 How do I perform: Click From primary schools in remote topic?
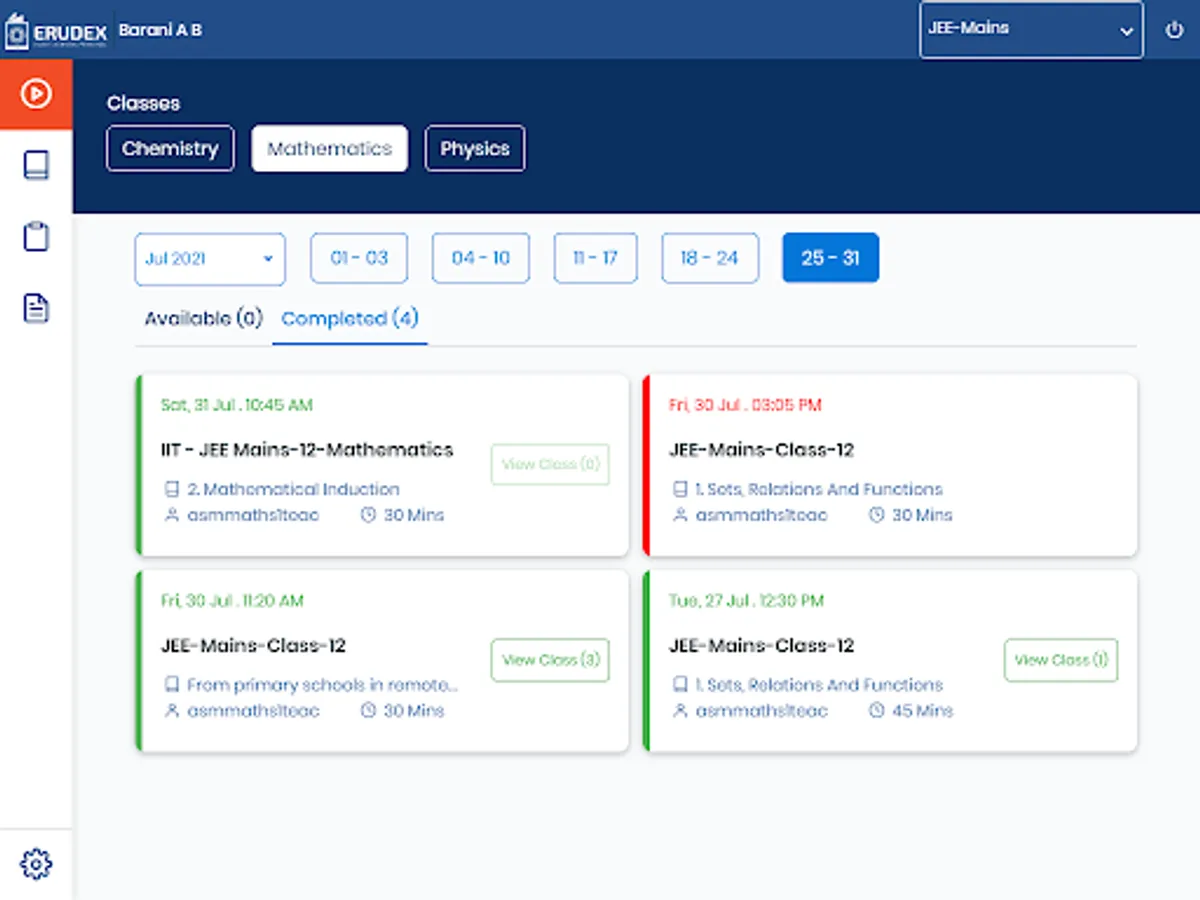coord(322,685)
